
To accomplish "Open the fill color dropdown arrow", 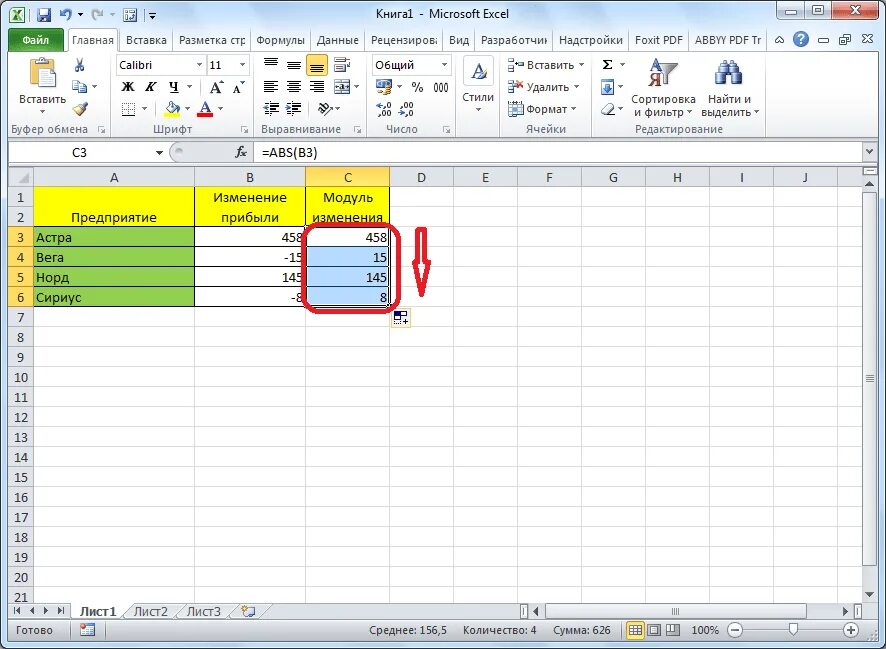I will 188,108.
